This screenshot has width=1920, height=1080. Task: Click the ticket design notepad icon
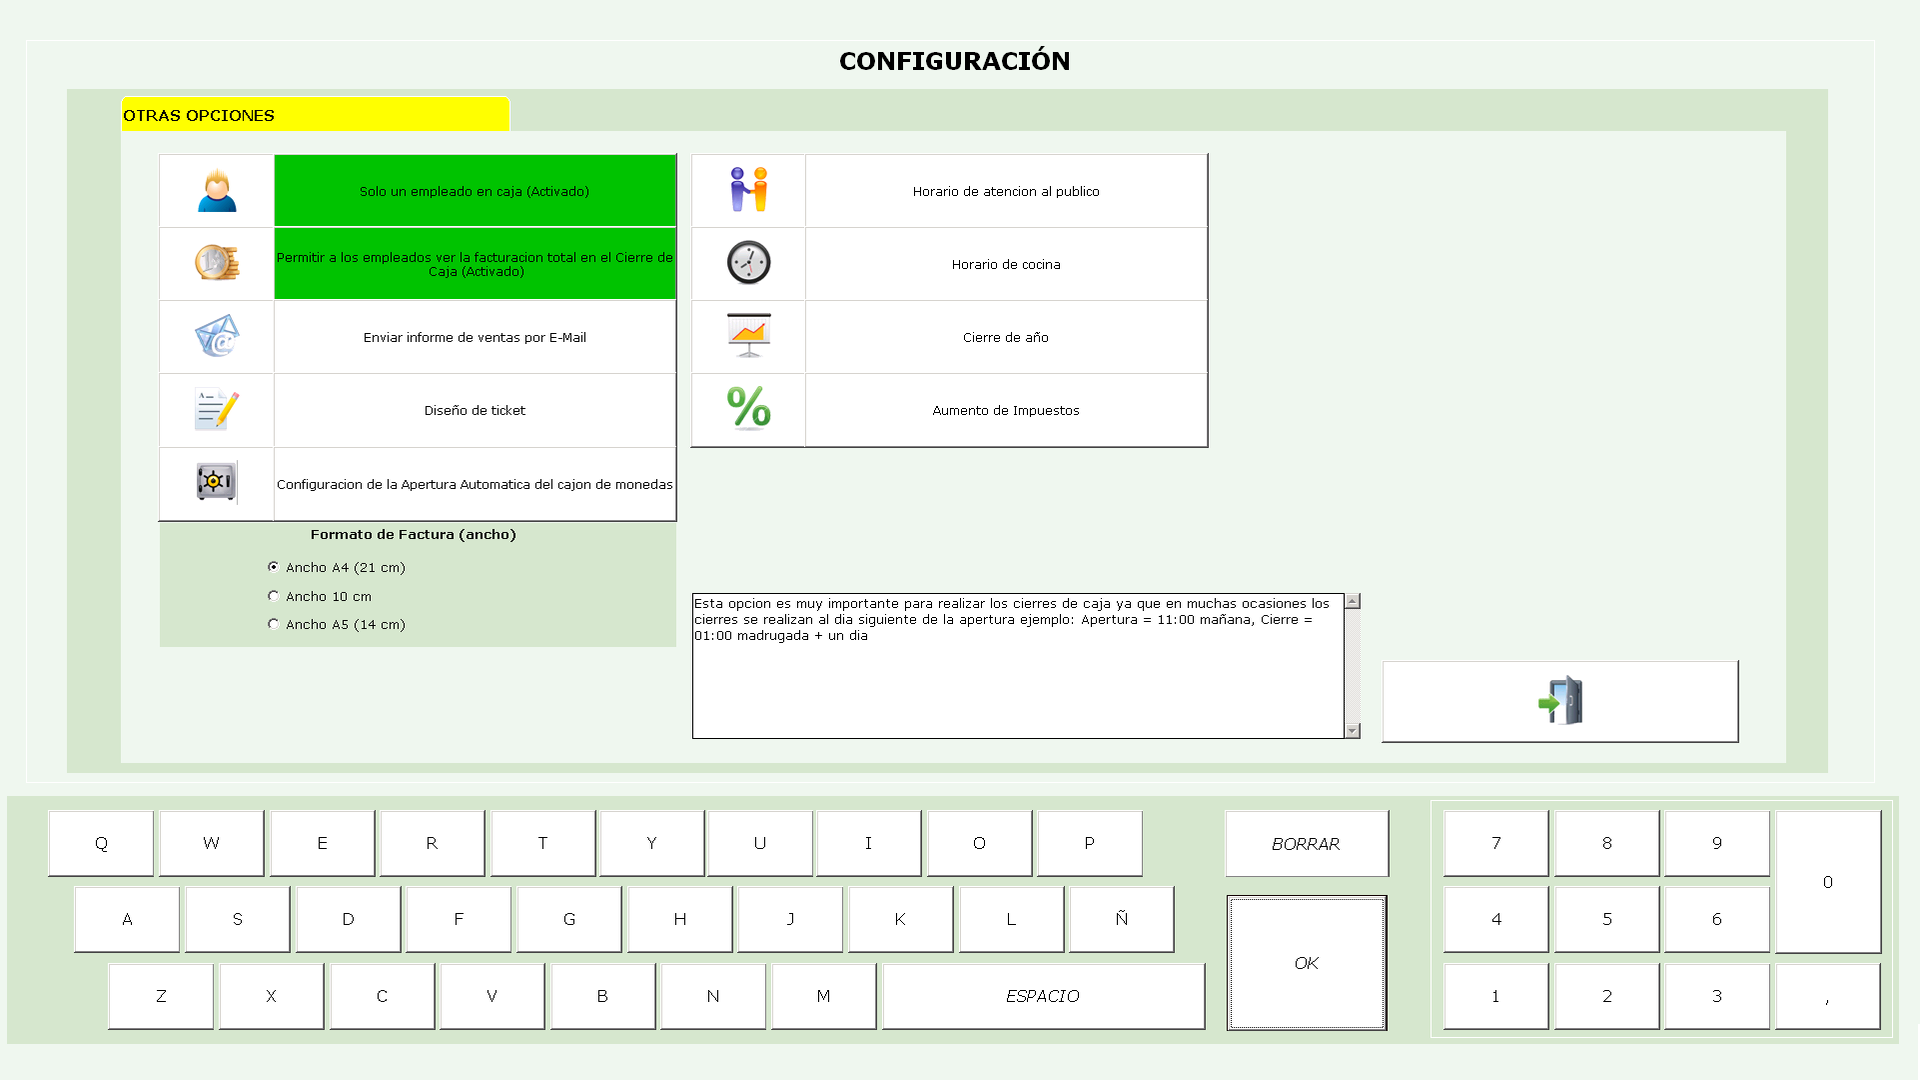tap(217, 410)
